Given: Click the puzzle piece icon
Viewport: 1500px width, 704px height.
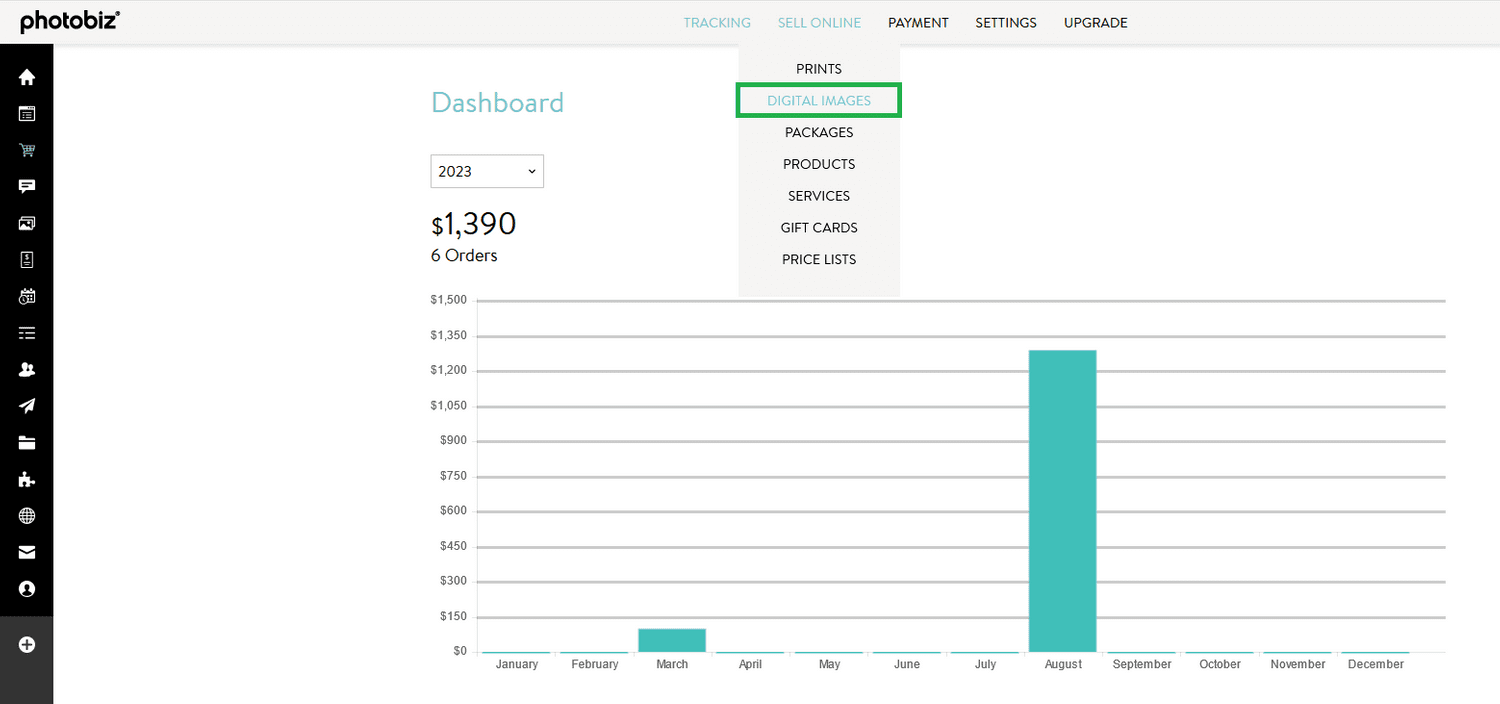Looking at the screenshot, I should (x=27, y=480).
